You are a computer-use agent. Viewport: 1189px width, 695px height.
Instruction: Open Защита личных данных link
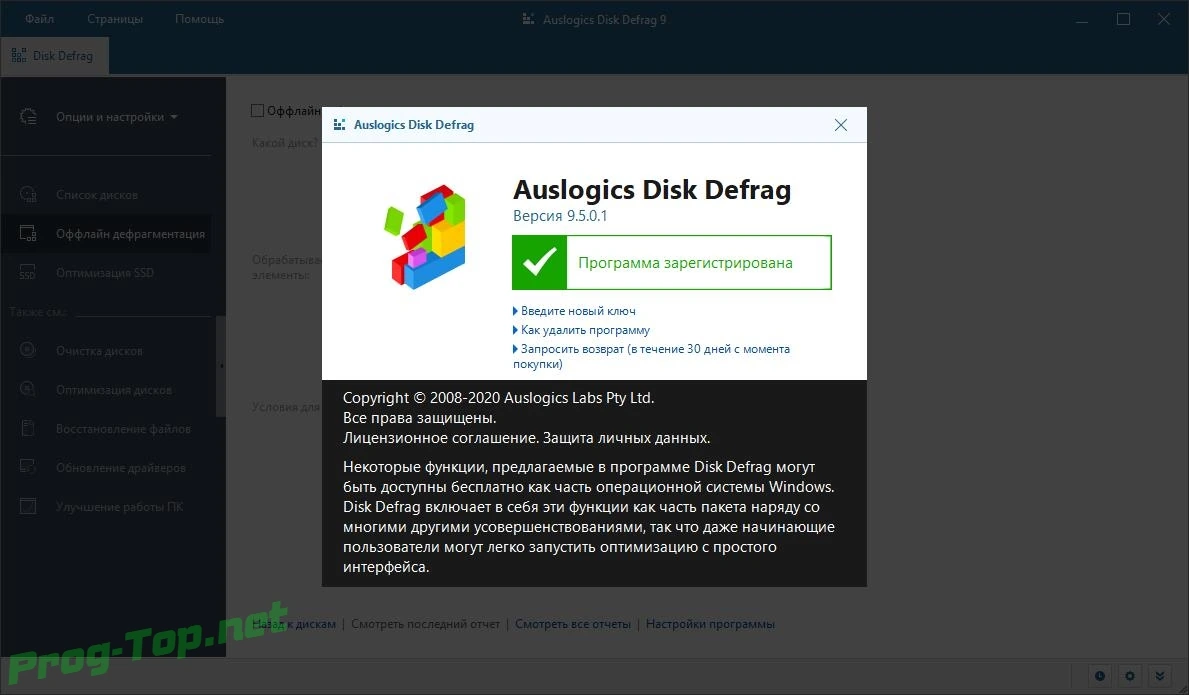(x=626, y=438)
